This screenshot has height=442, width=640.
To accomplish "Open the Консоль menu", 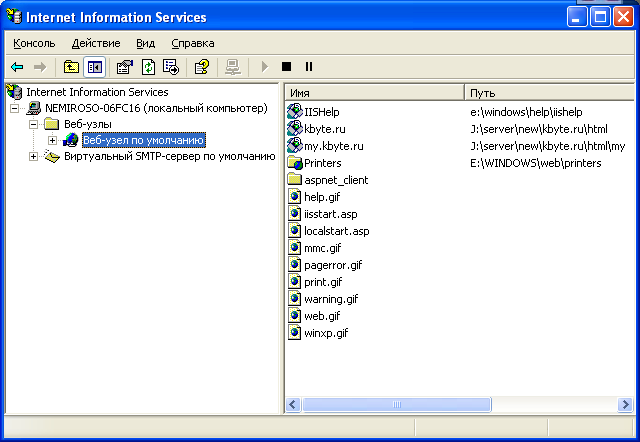I will [34, 43].
